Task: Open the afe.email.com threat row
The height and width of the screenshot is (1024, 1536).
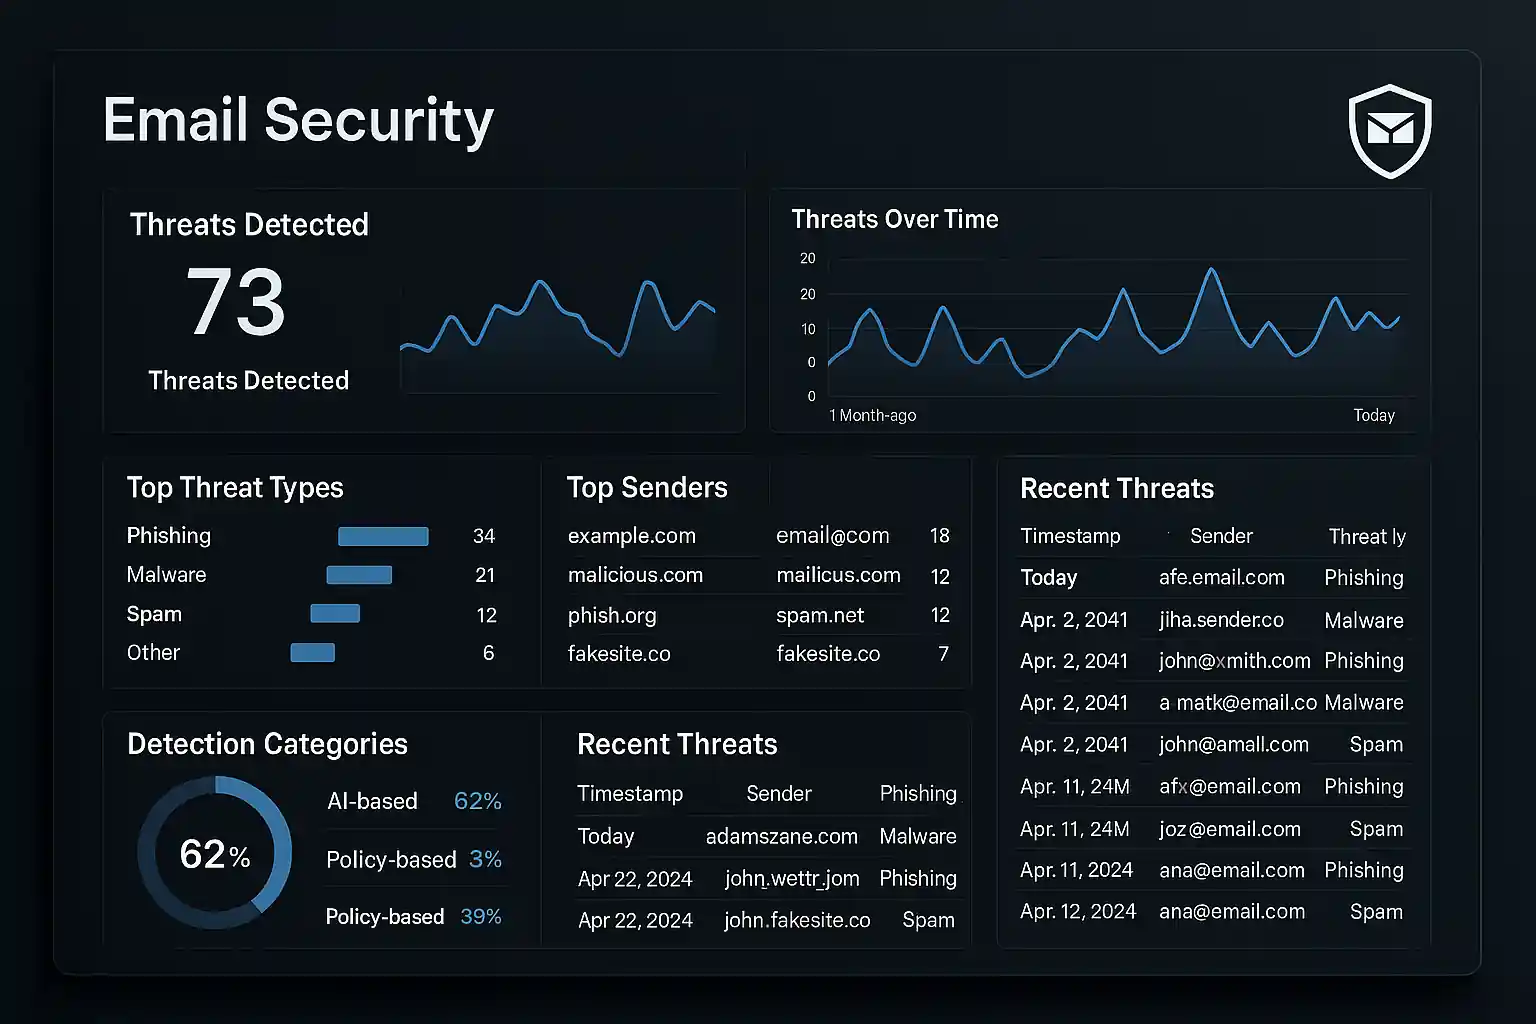Action: 1221,578
